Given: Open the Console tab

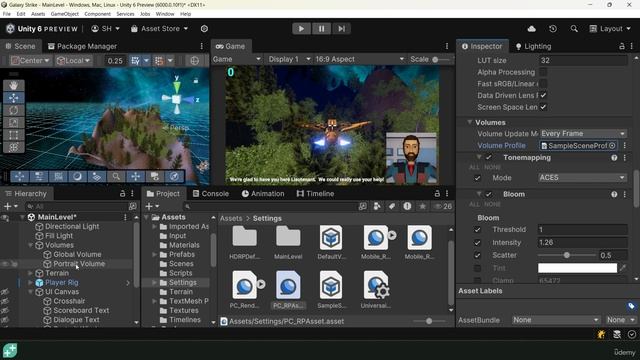Looking at the screenshot, I should click(x=211, y=193).
